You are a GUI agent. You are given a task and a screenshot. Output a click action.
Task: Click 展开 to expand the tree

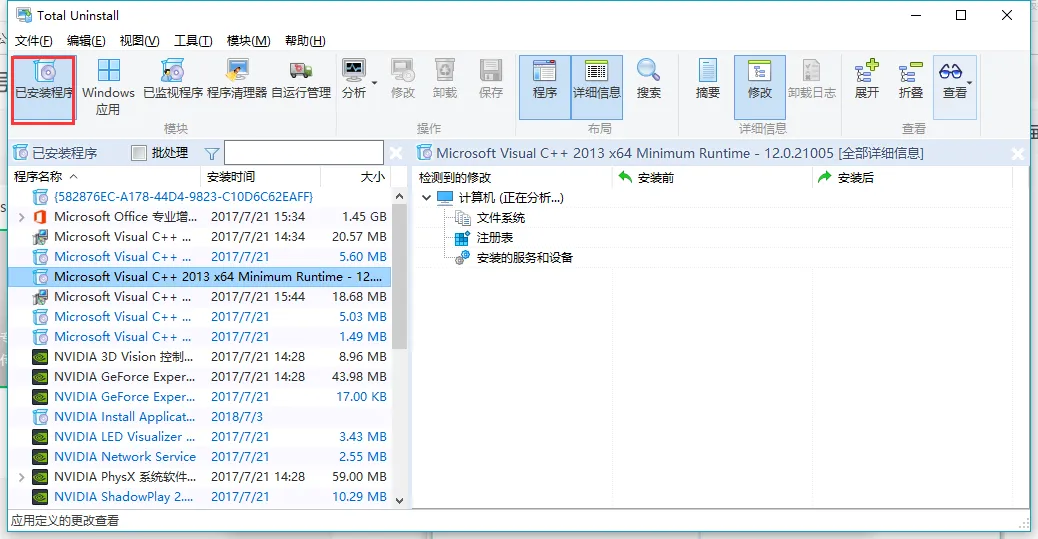(867, 81)
